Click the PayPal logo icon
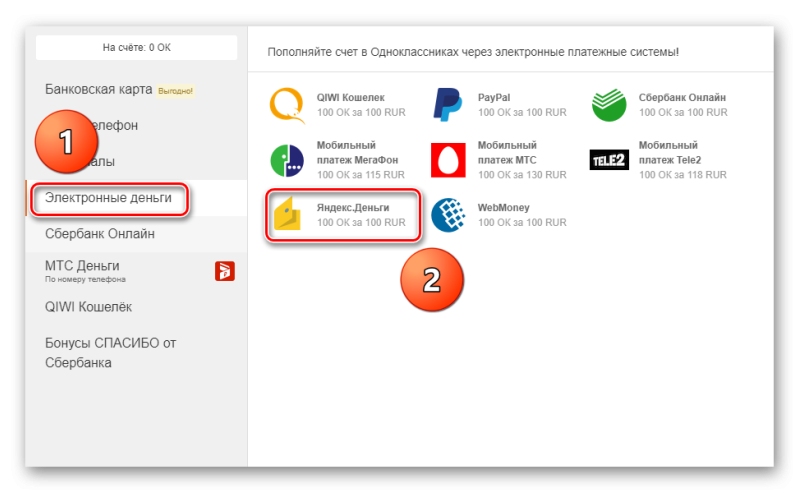The image size is (800, 493). (x=448, y=105)
